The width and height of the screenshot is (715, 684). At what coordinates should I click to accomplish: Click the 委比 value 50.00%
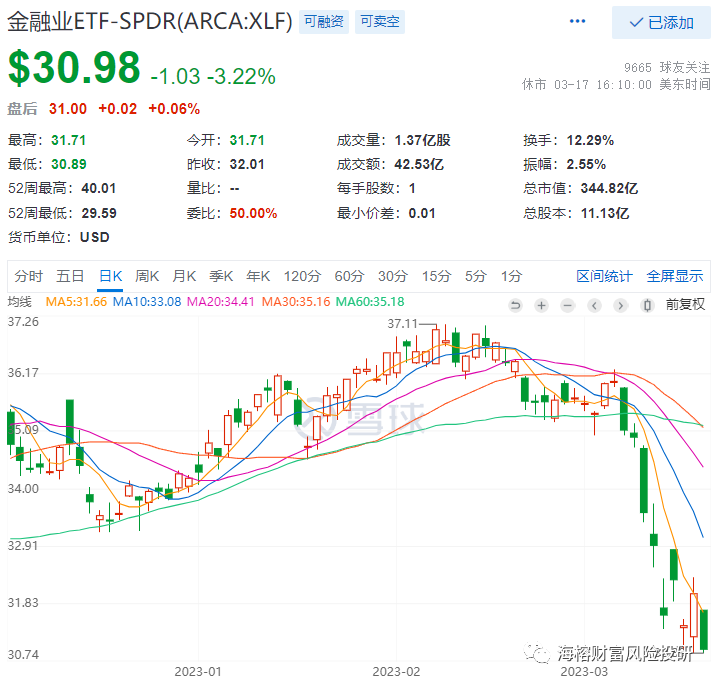coord(253,213)
